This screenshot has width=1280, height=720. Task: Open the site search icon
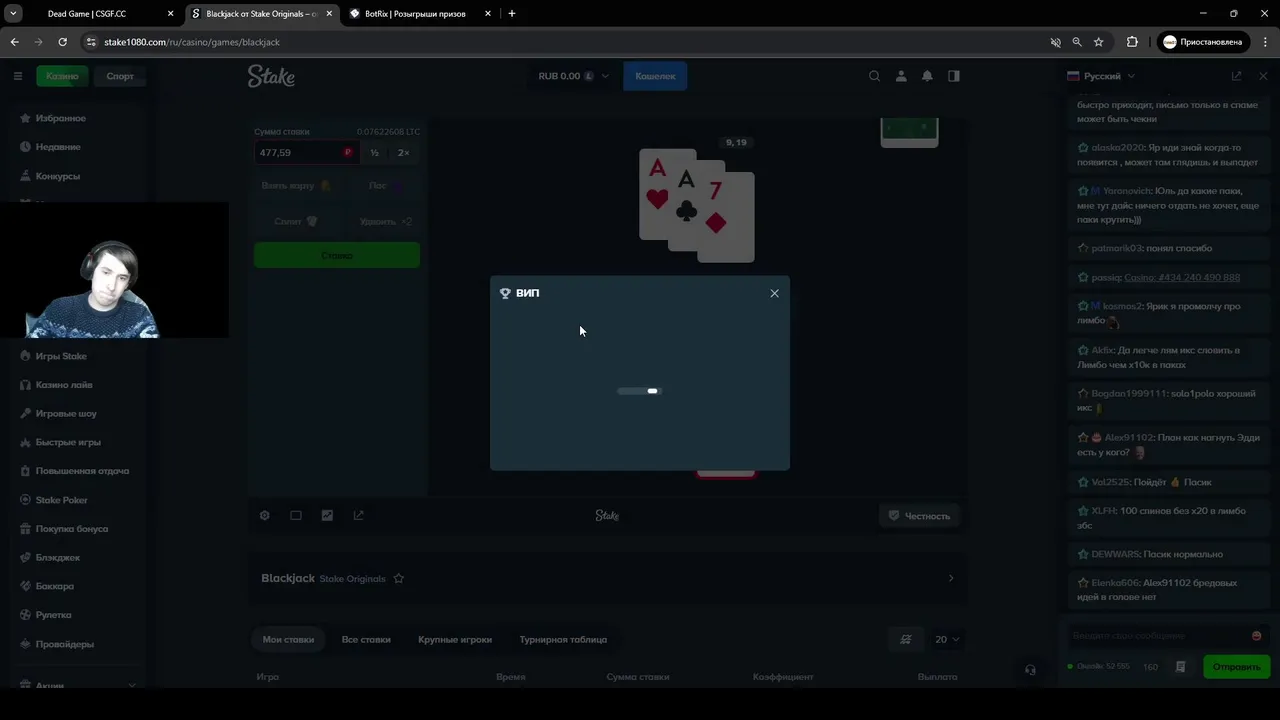(875, 76)
